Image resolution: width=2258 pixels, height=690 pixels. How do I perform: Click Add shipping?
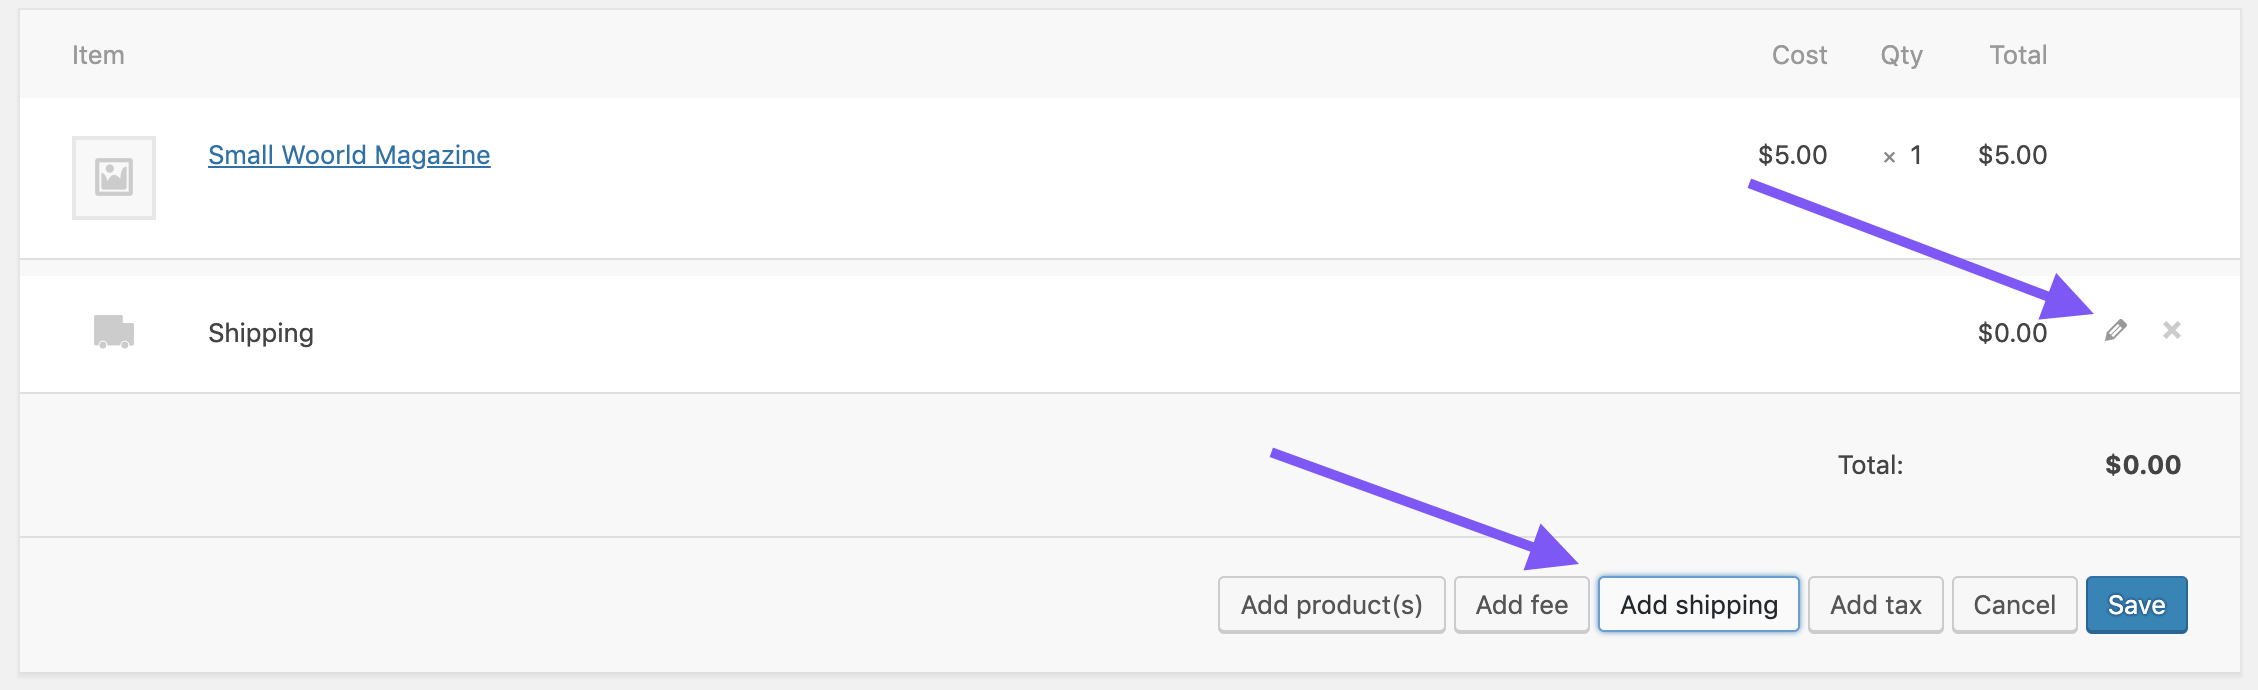coord(1697,604)
